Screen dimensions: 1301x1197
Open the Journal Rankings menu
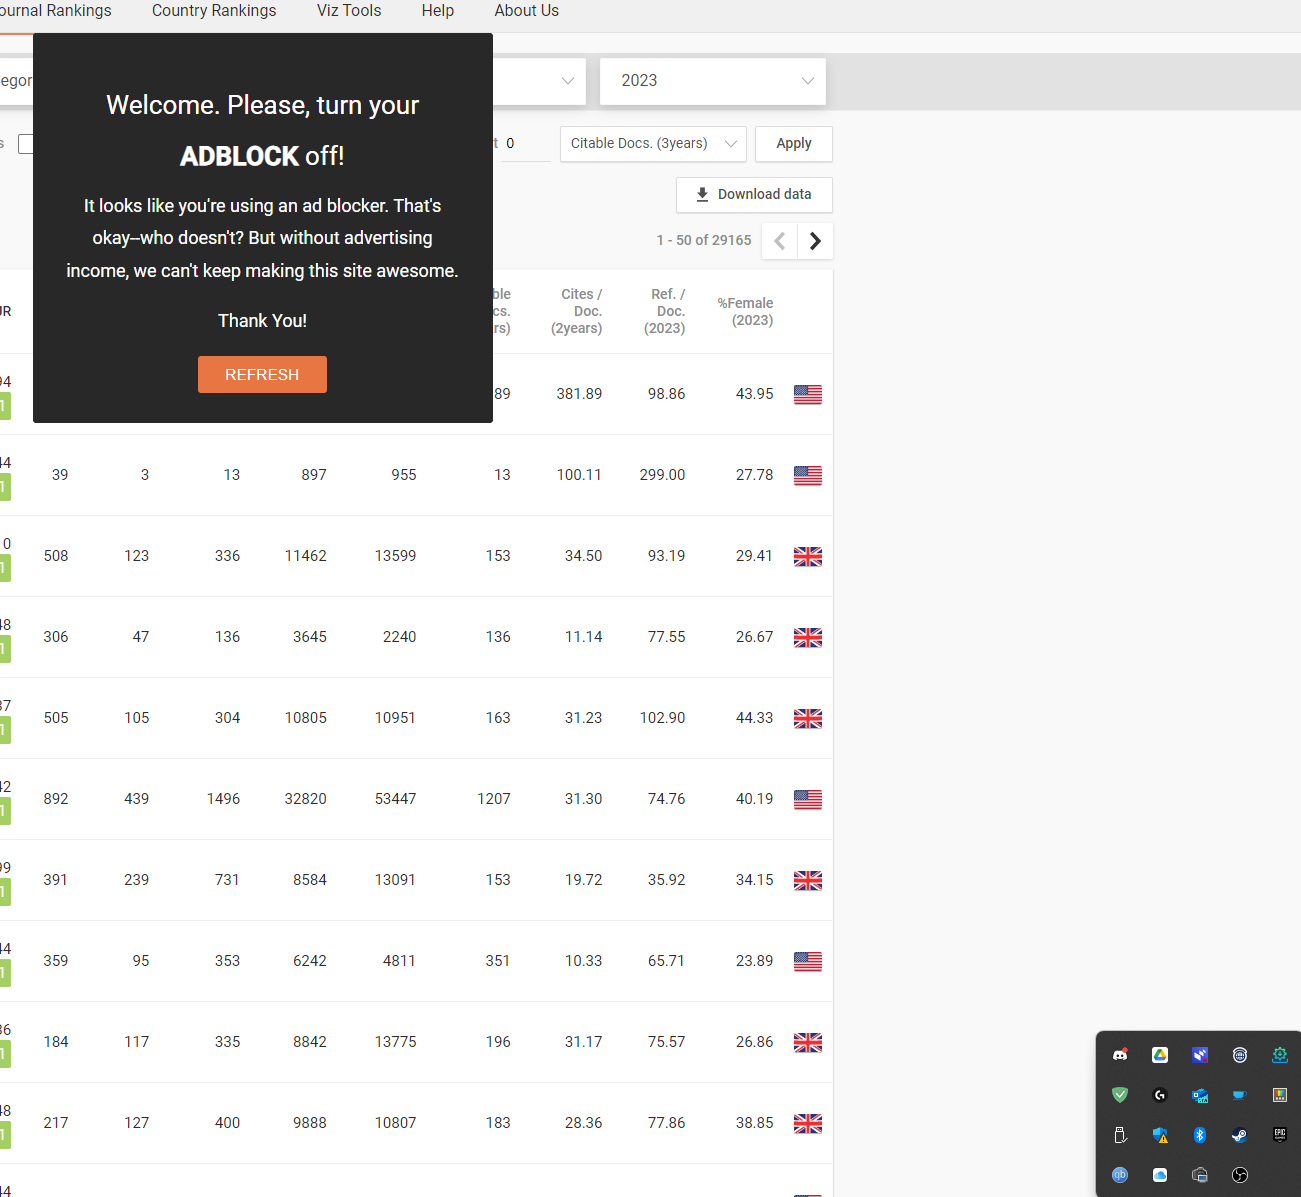click(x=56, y=11)
